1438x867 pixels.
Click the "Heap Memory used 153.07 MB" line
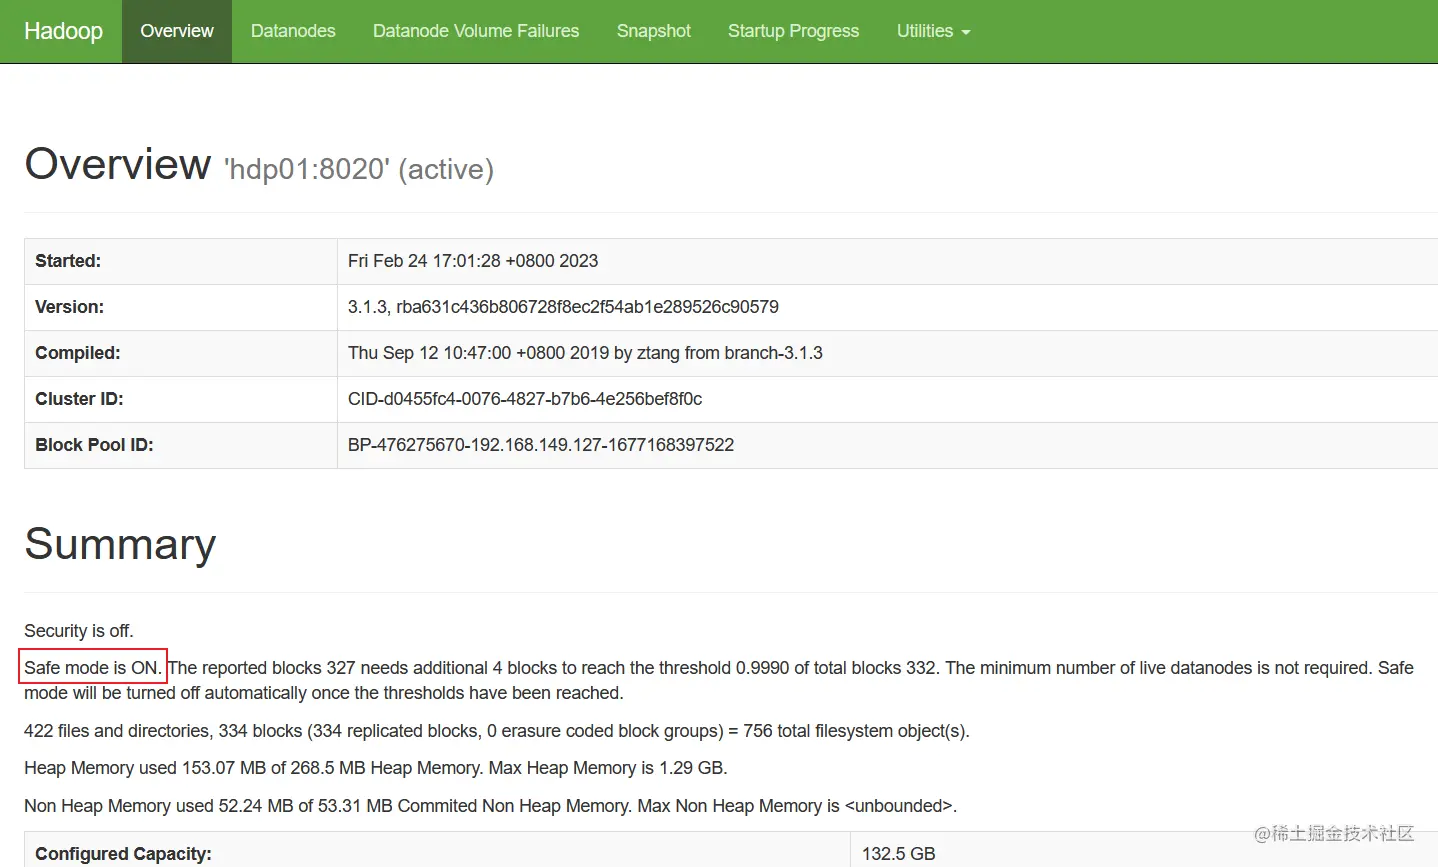click(376, 768)
